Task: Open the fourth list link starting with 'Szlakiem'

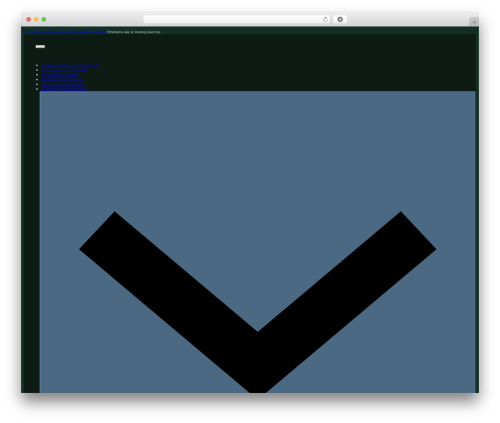Action: 63,80
